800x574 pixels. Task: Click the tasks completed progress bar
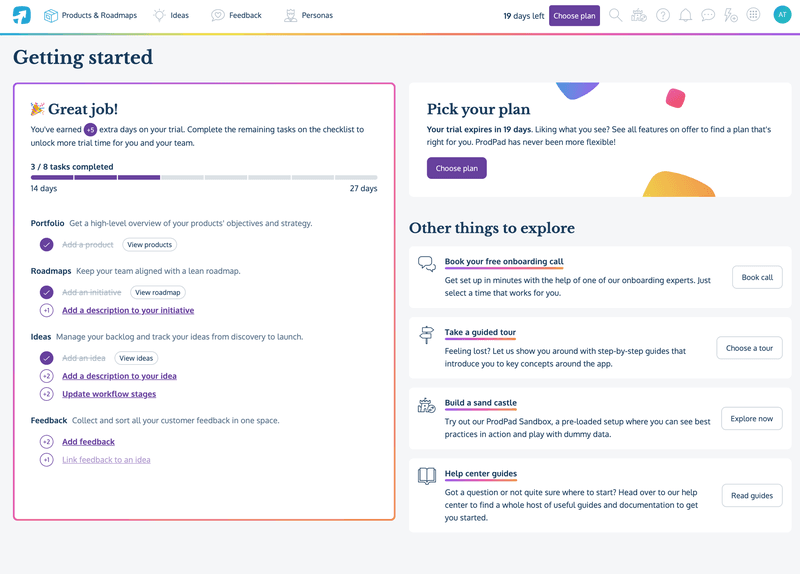[x=204, y=177]
